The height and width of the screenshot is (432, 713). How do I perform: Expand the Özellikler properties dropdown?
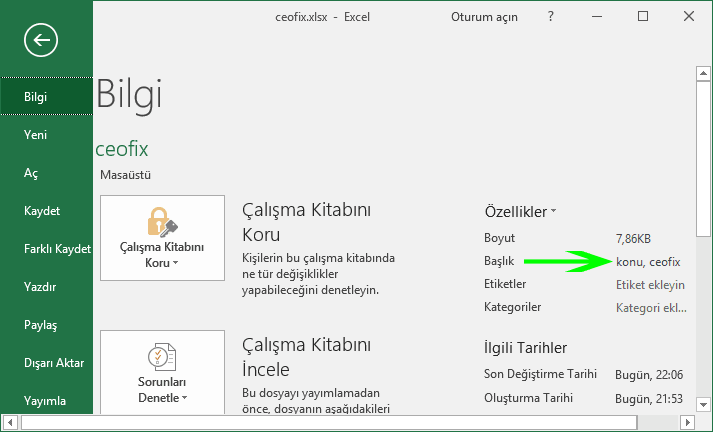tap(520, 211)
